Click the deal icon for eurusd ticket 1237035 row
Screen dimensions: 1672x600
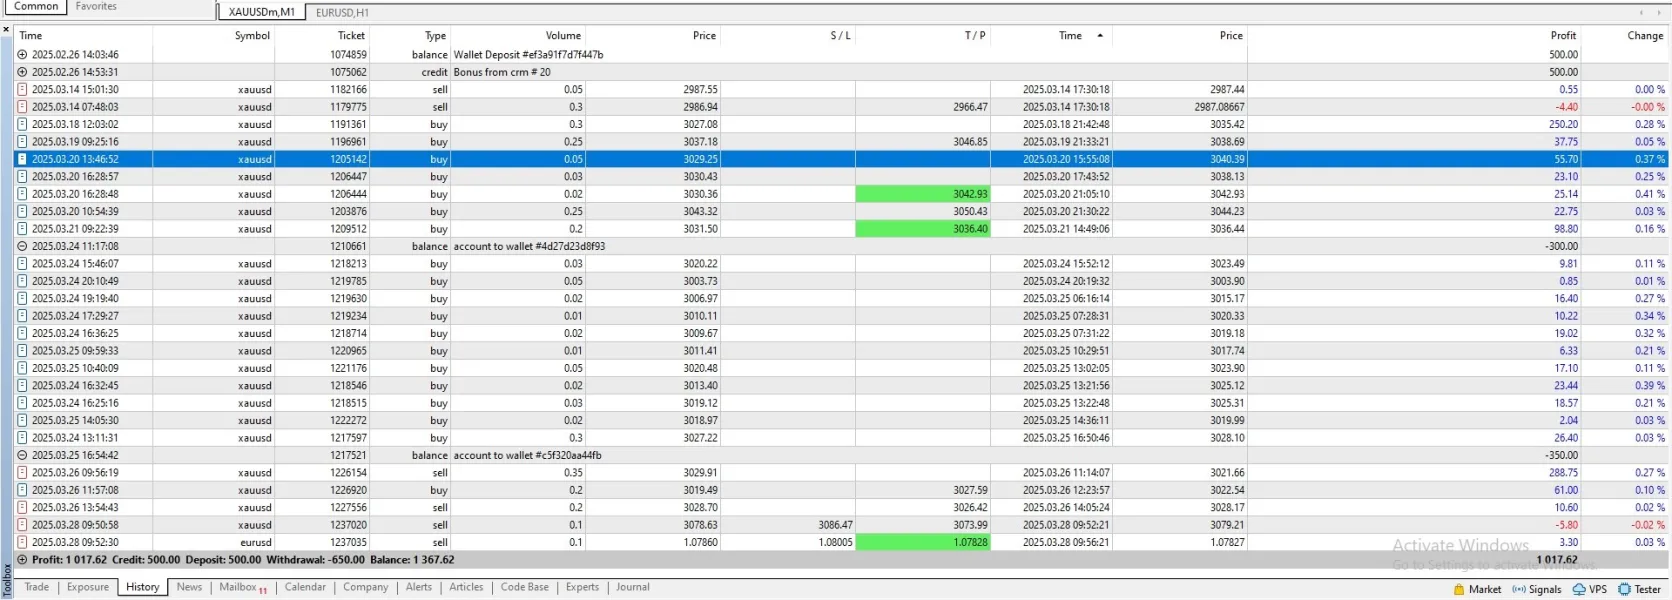coord(22,542)
